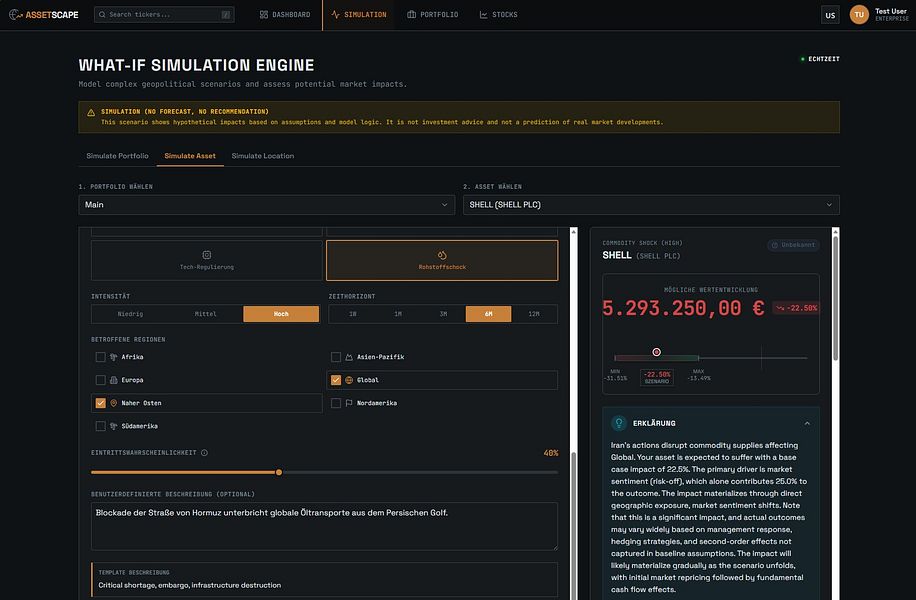The width and height of the screenshot is (916, 600).
Task: Switch to the Simulate Location tab
Action: (263, 156)
